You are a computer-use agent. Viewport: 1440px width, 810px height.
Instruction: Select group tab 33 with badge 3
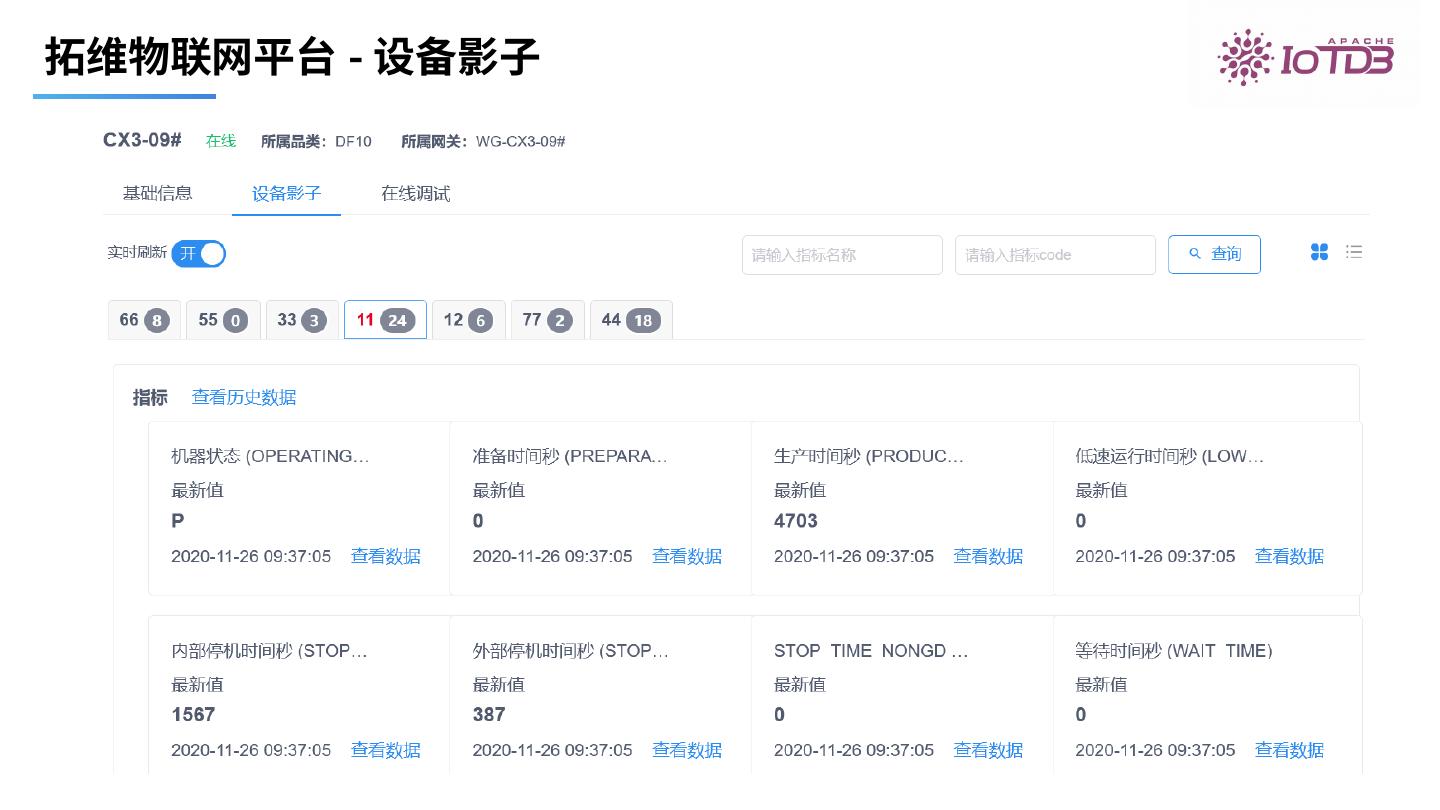click(302, 320)
